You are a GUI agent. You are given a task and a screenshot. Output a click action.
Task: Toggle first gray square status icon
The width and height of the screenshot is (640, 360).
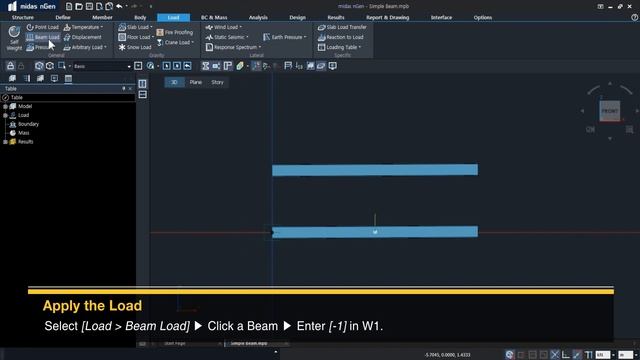(x=521, y=355)
